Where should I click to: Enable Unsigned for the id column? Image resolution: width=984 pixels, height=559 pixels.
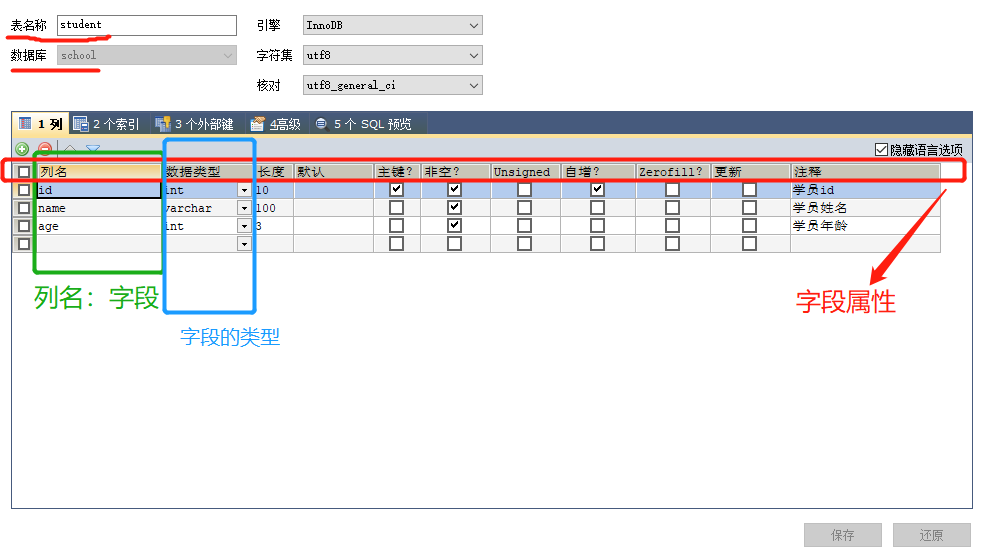[x=525, y=189]
